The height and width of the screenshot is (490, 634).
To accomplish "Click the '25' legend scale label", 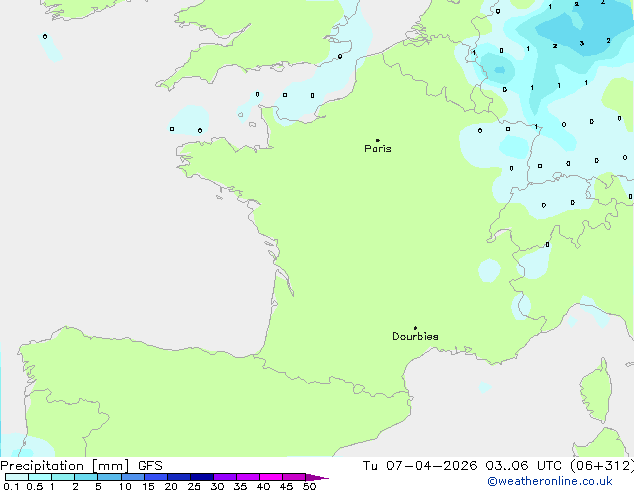I will coord(194,486).
